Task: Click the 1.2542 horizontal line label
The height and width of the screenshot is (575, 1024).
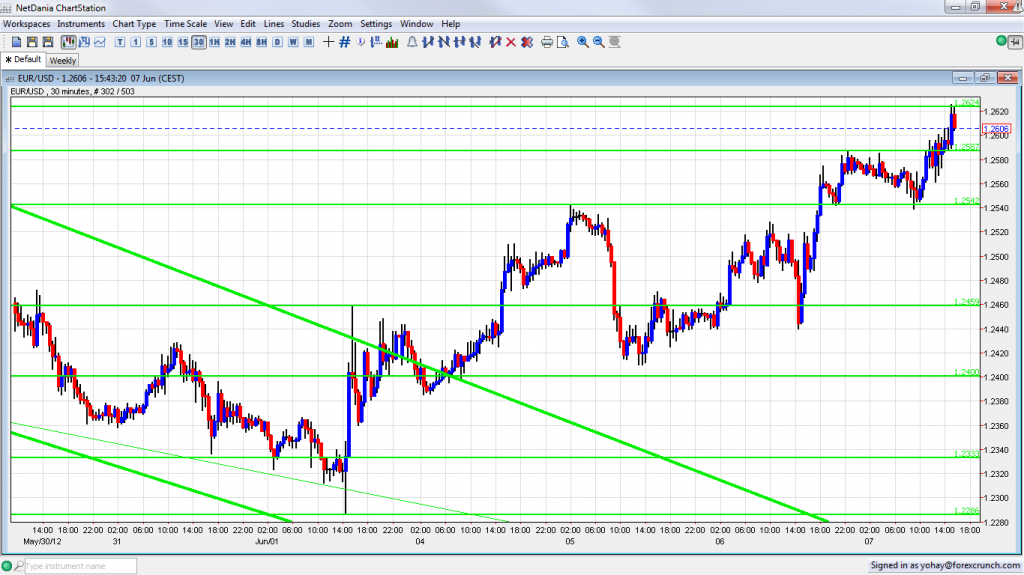Action: tap(967, 201)
